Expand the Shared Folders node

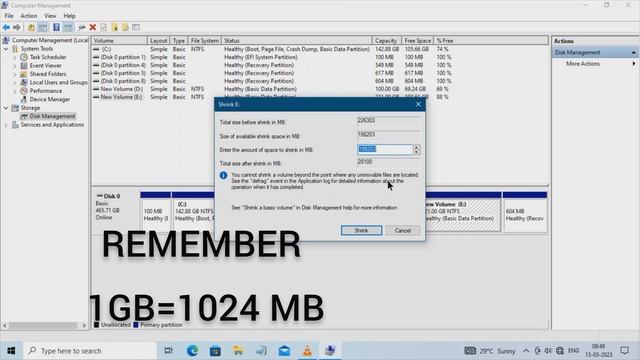pos(15,74)
